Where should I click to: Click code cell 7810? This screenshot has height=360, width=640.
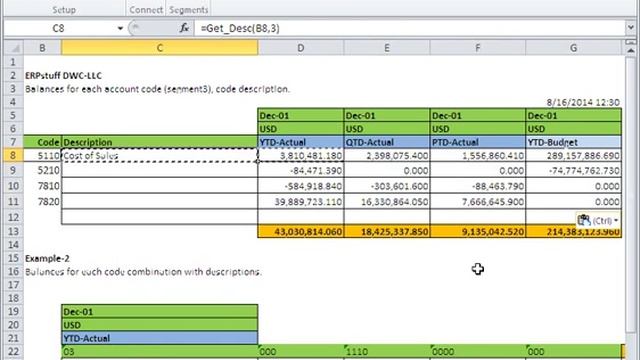click(x=42, y=186)
